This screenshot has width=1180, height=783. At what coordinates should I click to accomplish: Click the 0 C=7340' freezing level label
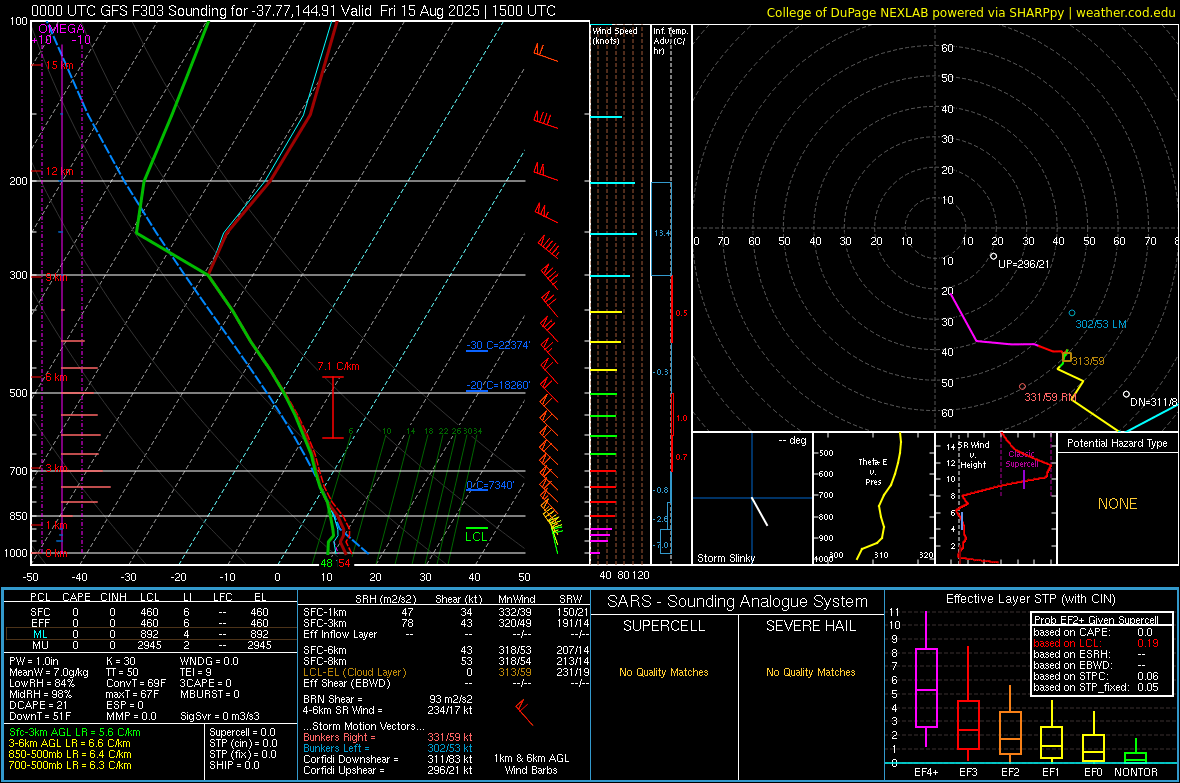click(x=490, y=486)
